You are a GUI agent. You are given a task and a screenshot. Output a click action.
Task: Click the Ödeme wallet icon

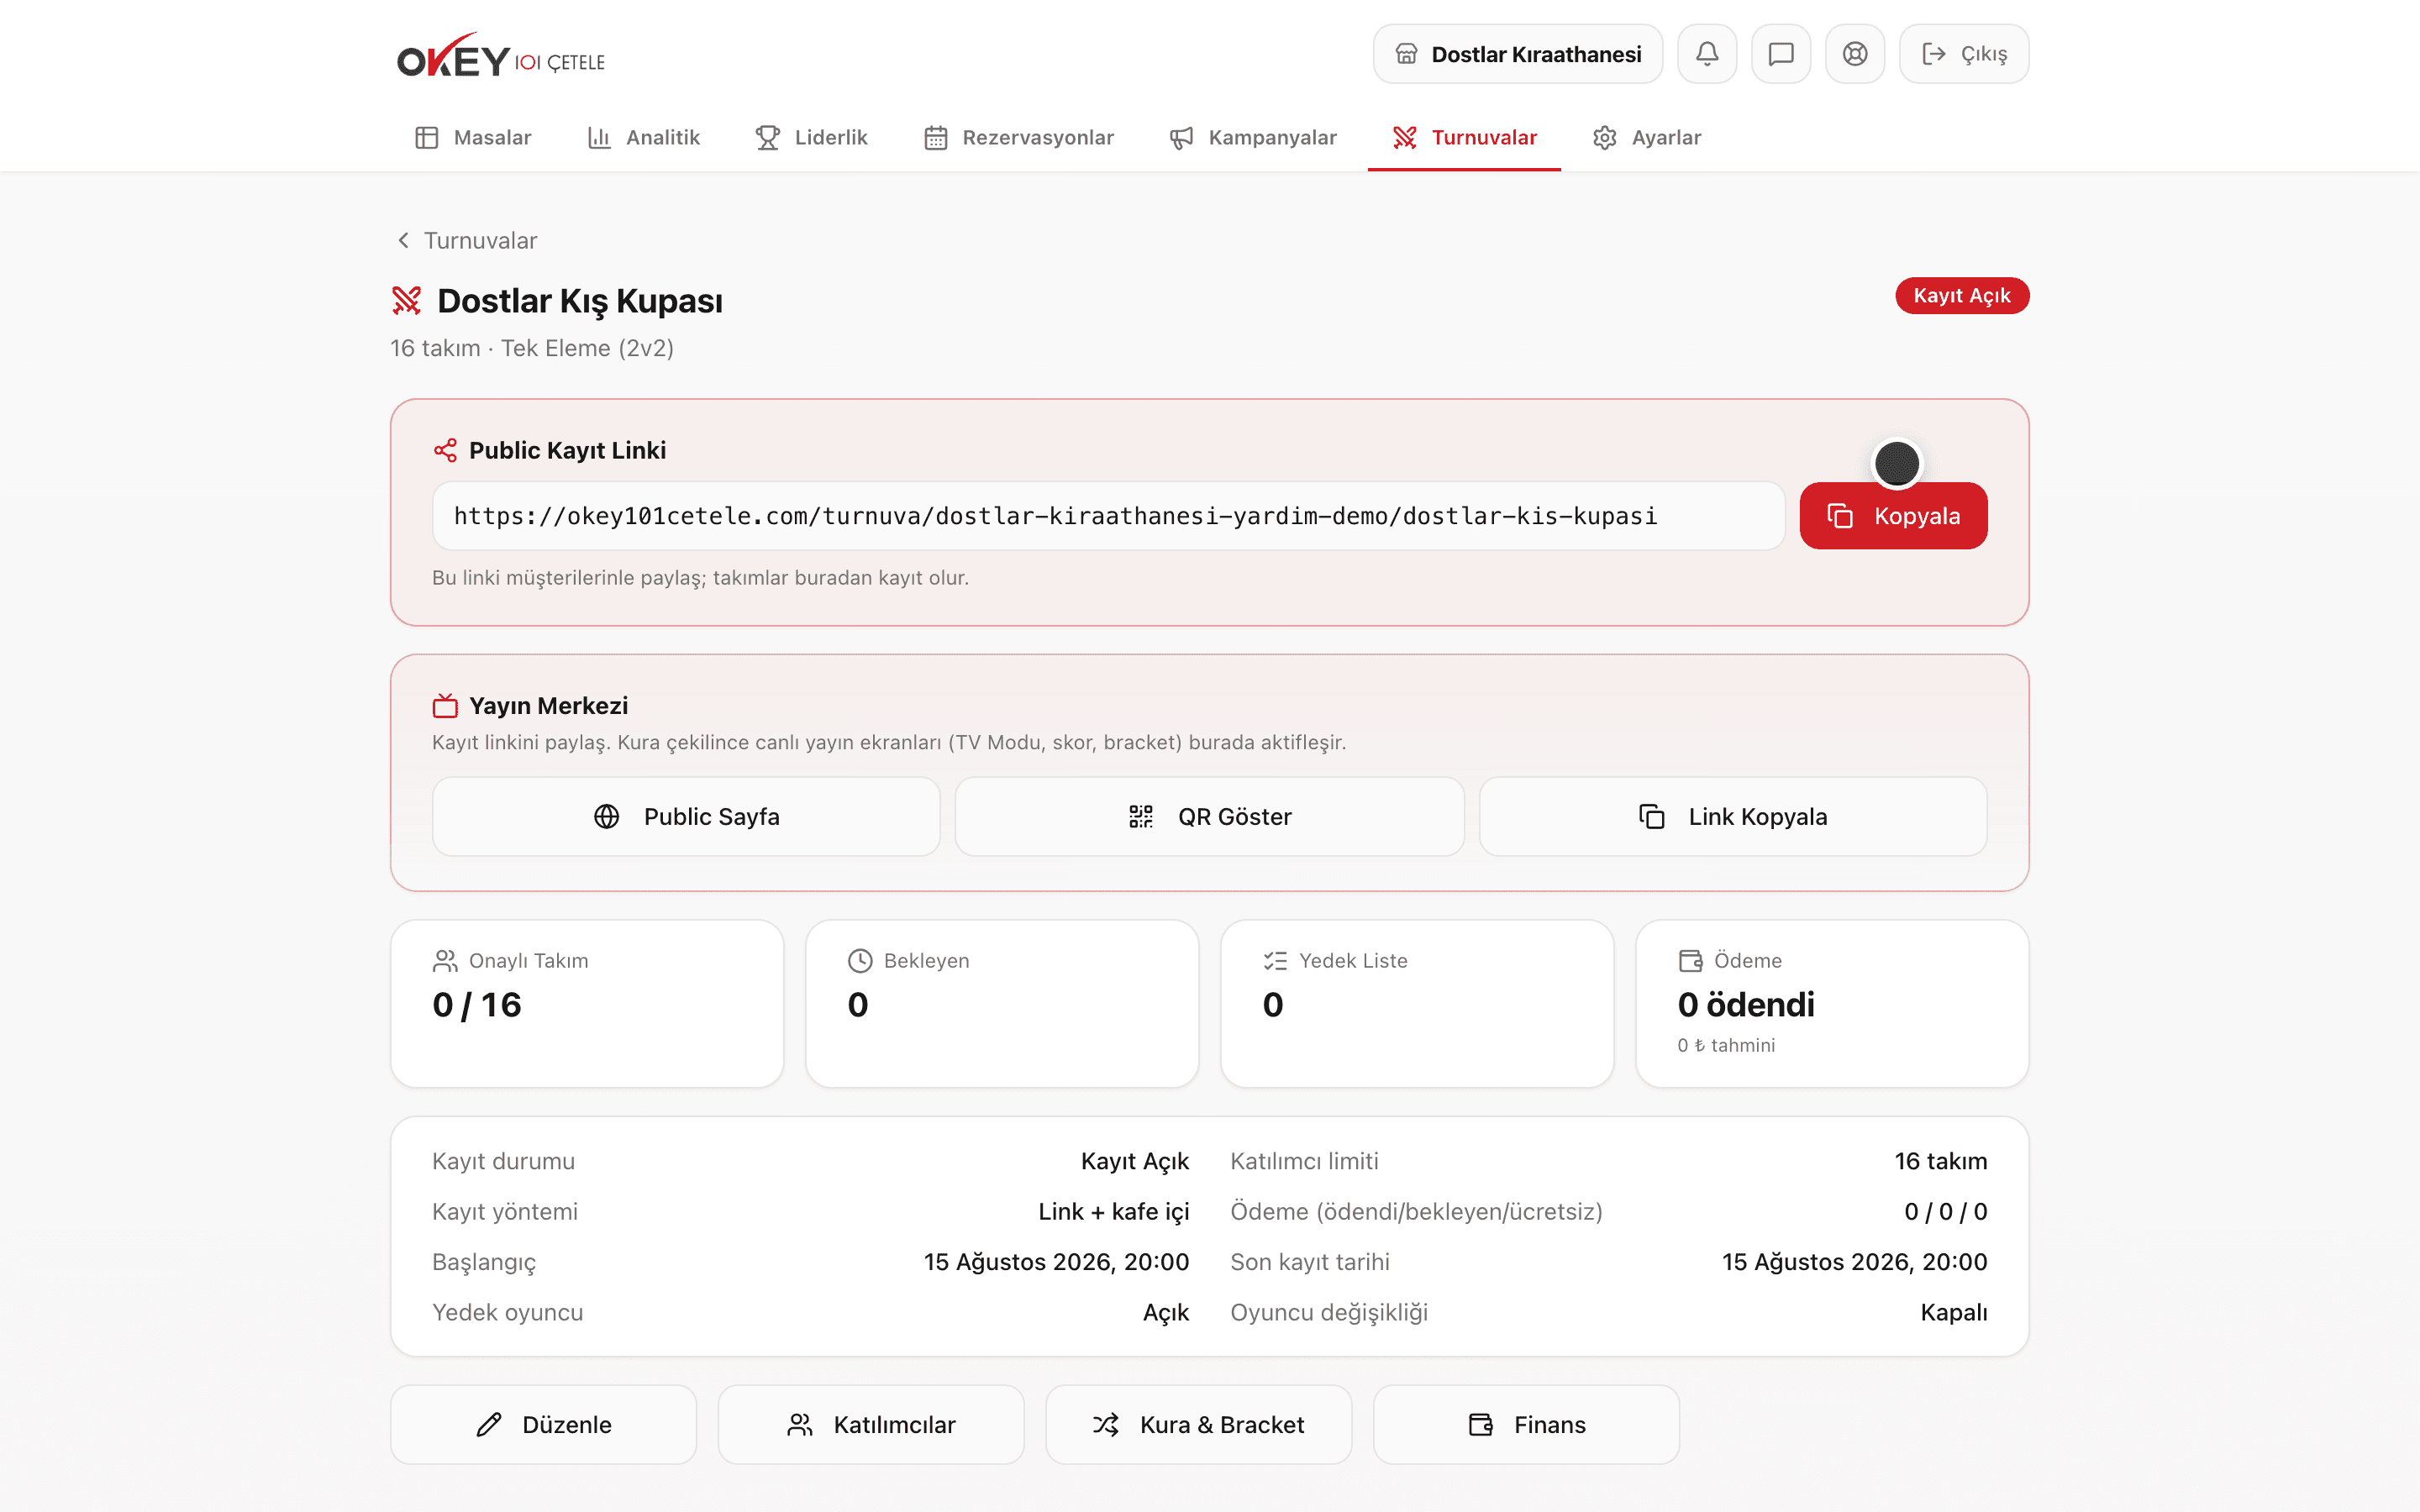(1690, 961)
